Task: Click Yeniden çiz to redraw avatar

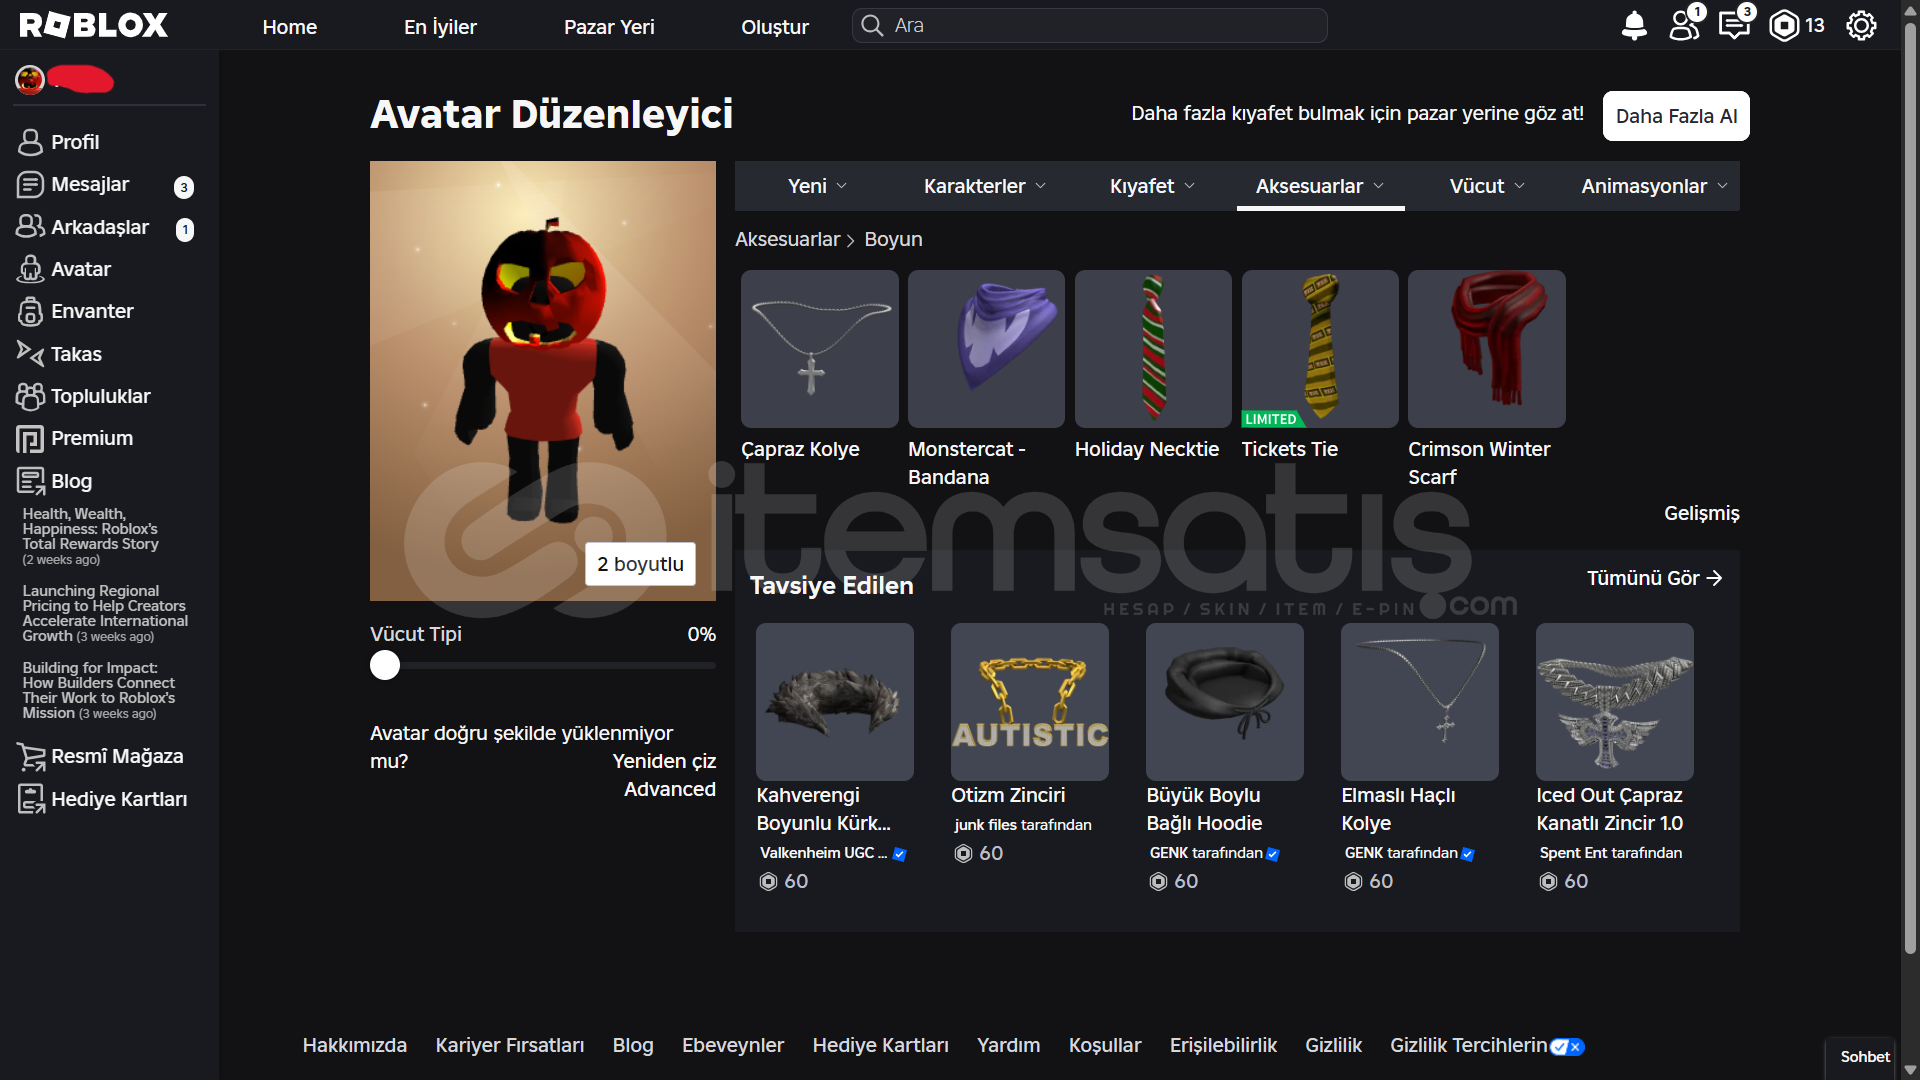Action: pyautogui.click(x=664, y=761)
